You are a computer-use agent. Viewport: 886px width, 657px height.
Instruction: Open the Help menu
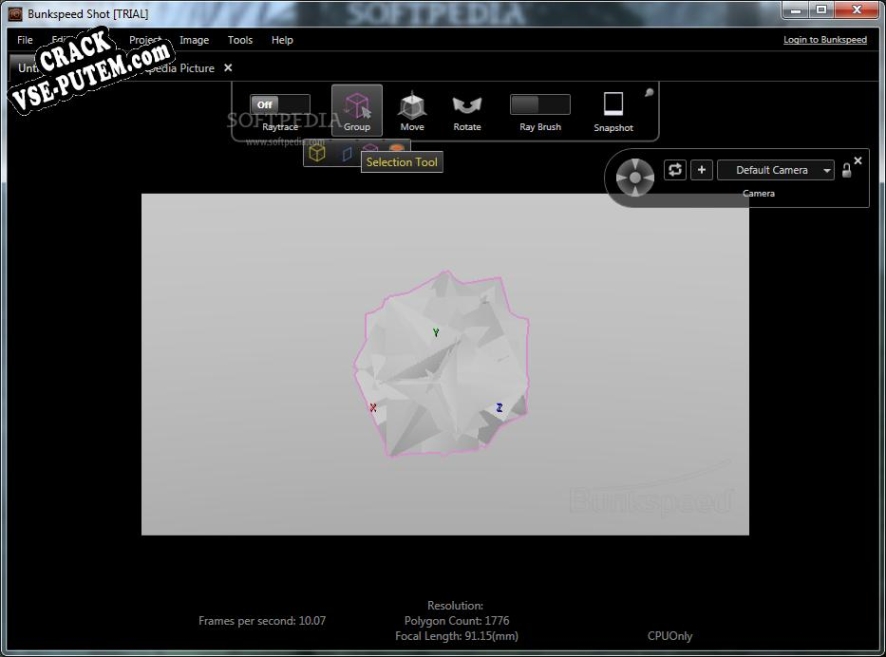[x=282, y=40]
